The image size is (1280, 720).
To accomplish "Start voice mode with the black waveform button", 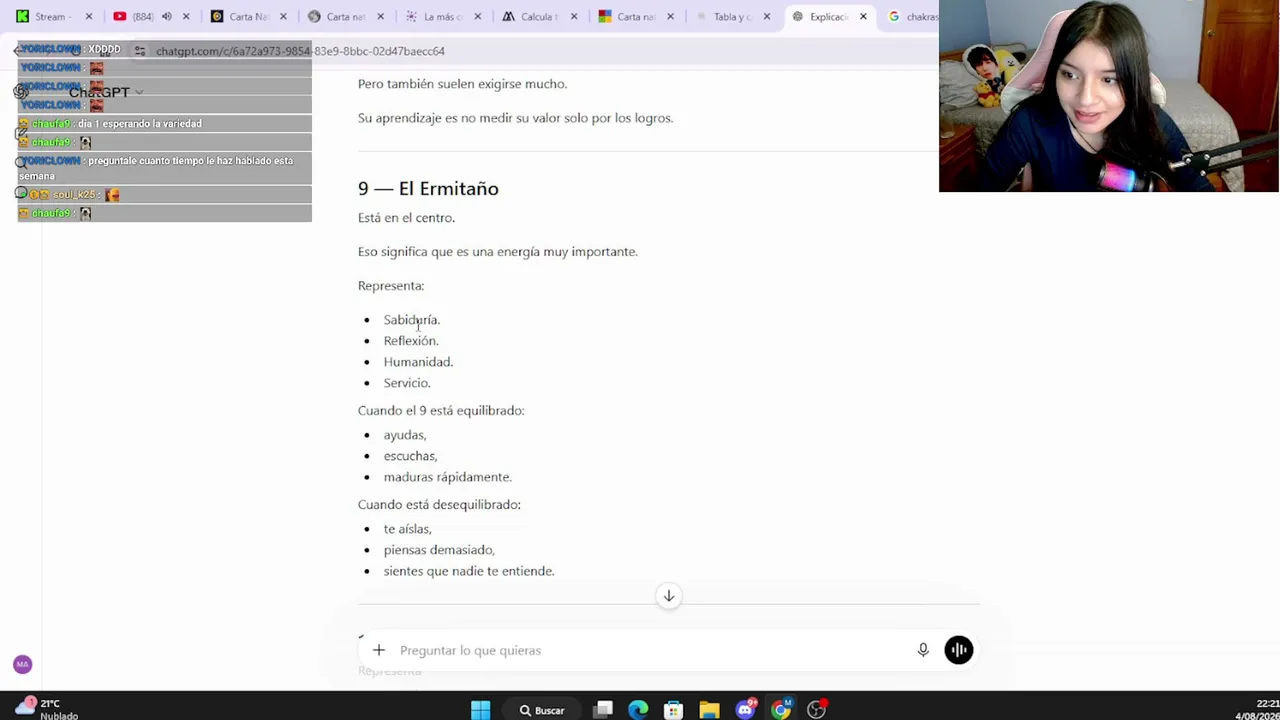I will [x=958, y=650].
